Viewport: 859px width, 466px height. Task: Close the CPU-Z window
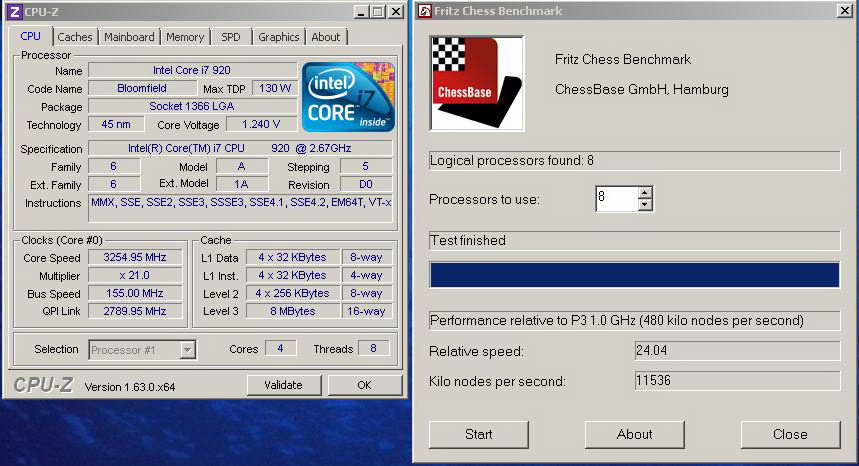(396, 11)
